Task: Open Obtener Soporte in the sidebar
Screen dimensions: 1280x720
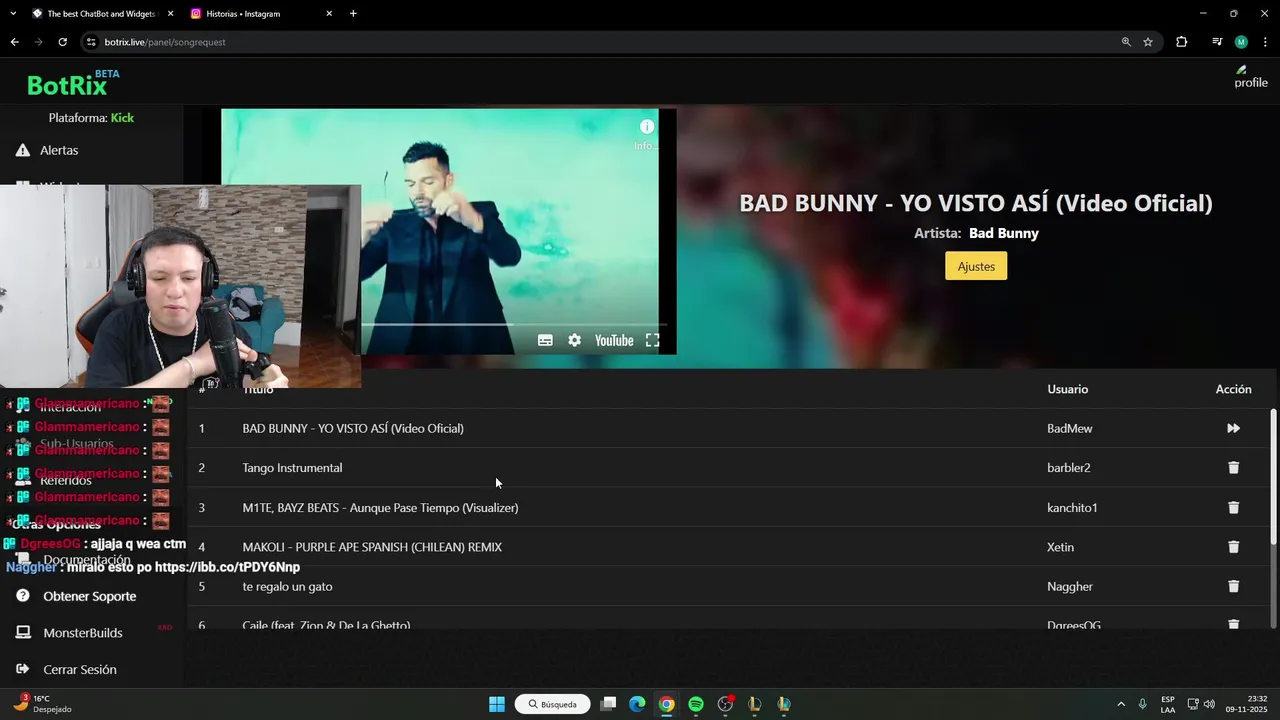Action: pos(90,596)
